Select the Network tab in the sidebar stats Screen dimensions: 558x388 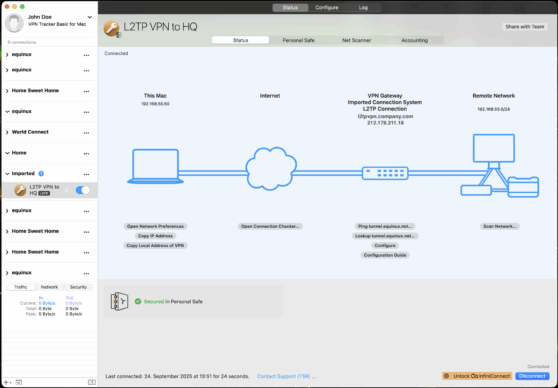49,287
